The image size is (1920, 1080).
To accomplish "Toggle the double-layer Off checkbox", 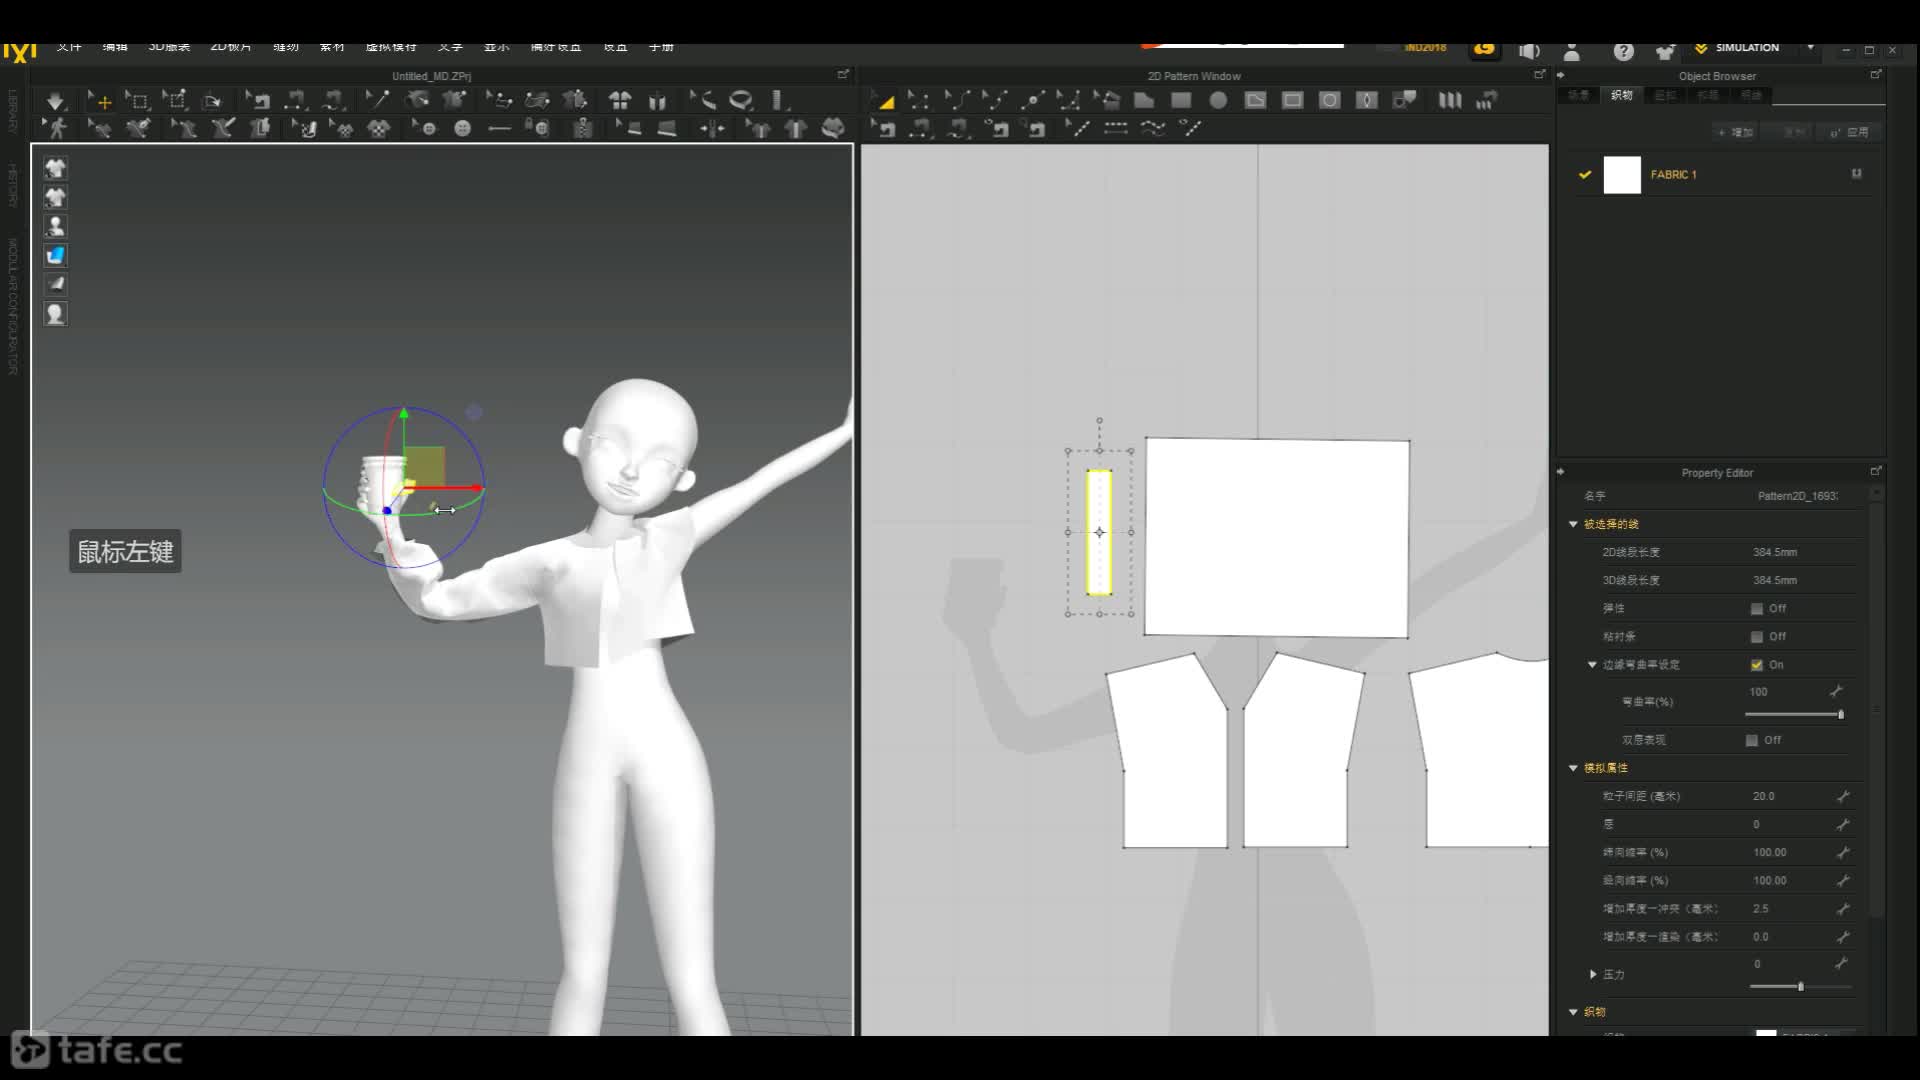I will (1752, 740).
